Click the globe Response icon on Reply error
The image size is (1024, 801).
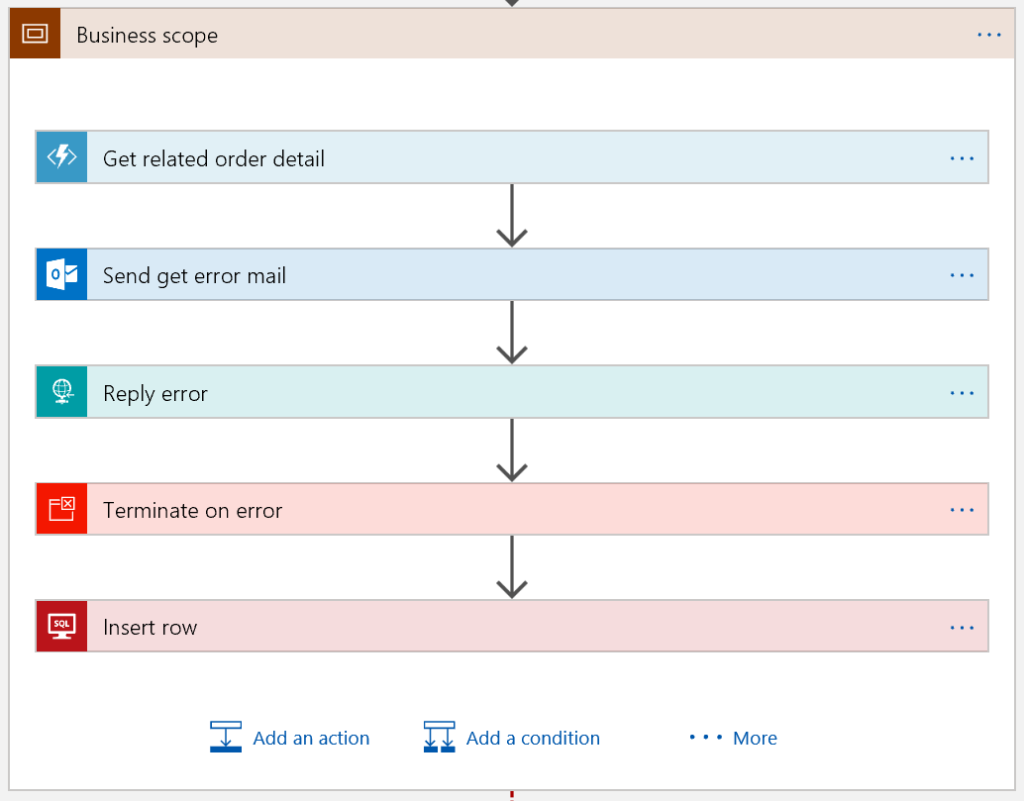[62, 392]
